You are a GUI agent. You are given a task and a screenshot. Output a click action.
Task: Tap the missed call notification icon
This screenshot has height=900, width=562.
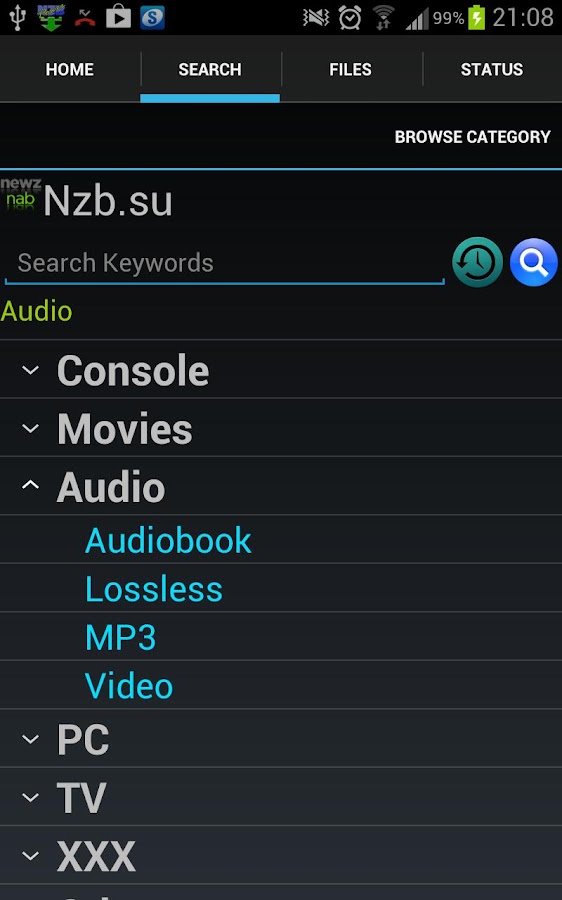(85, 18)
